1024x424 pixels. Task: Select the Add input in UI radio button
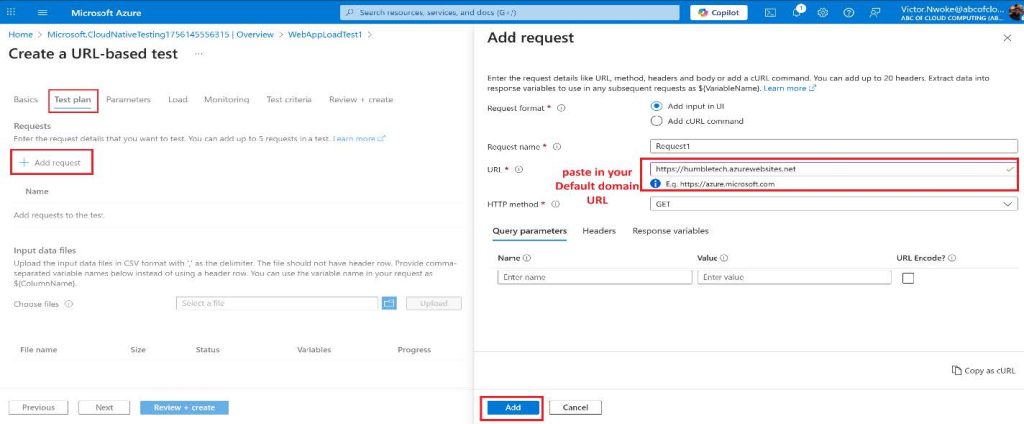tap(656, 106)
